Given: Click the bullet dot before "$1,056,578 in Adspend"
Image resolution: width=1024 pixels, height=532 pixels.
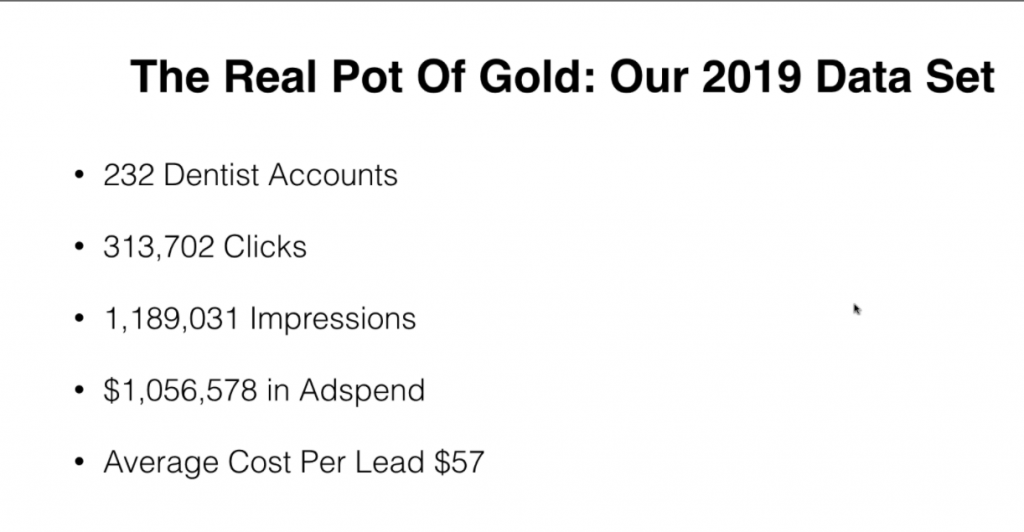Looking at the screenshot, I should (79, 390).
